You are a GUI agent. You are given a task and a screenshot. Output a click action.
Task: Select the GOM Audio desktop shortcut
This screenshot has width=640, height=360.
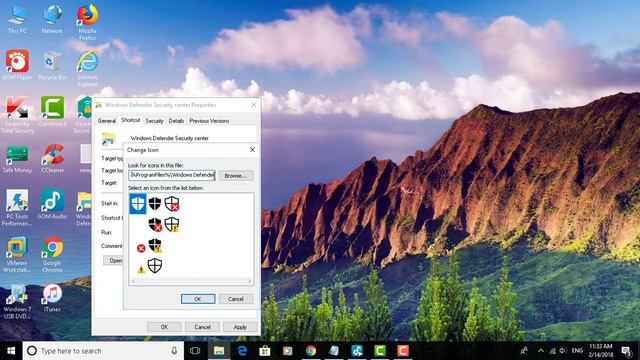coord(52,205)
